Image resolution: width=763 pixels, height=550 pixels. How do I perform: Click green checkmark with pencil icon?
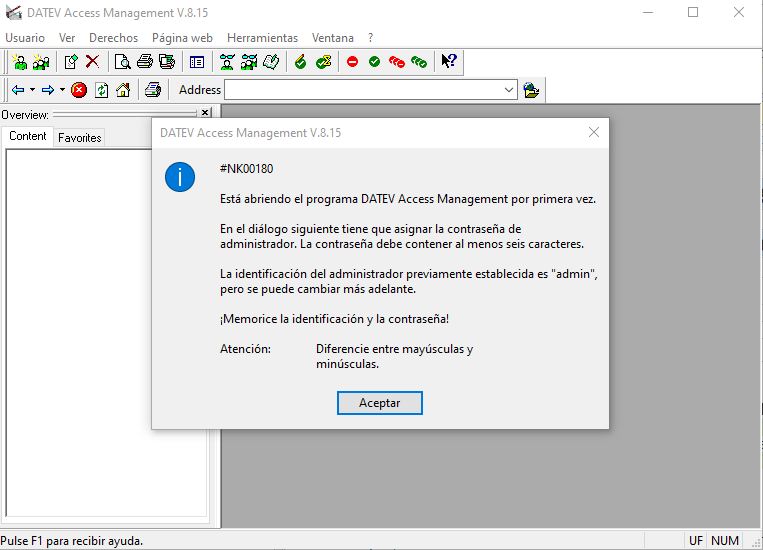click(x=301, y=62)
